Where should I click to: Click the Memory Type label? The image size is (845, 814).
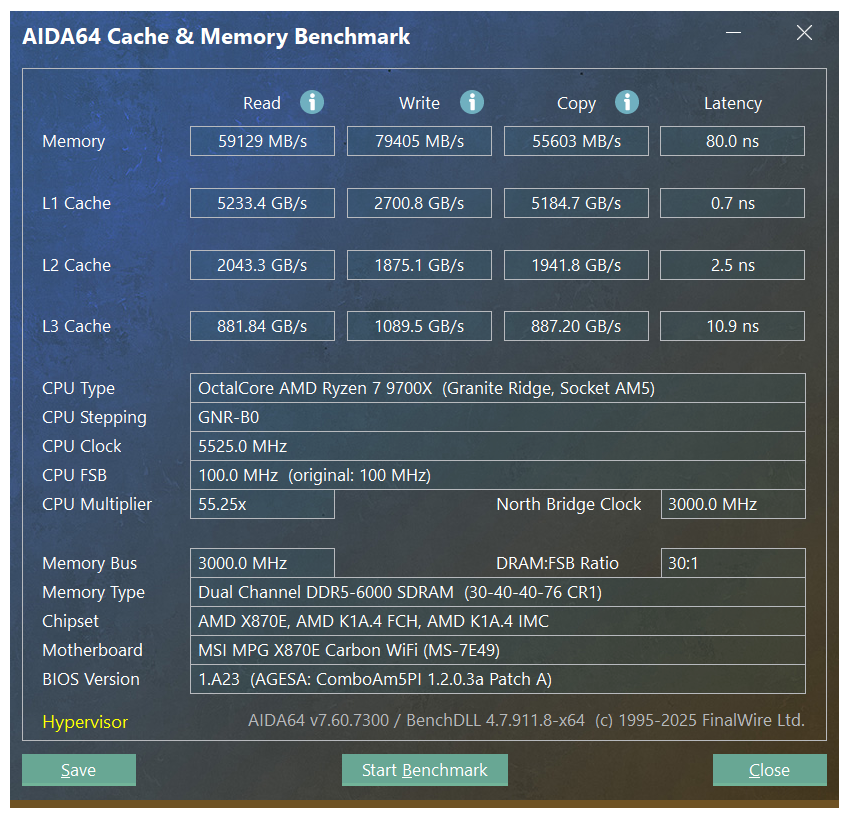click(x=94, y=593)
